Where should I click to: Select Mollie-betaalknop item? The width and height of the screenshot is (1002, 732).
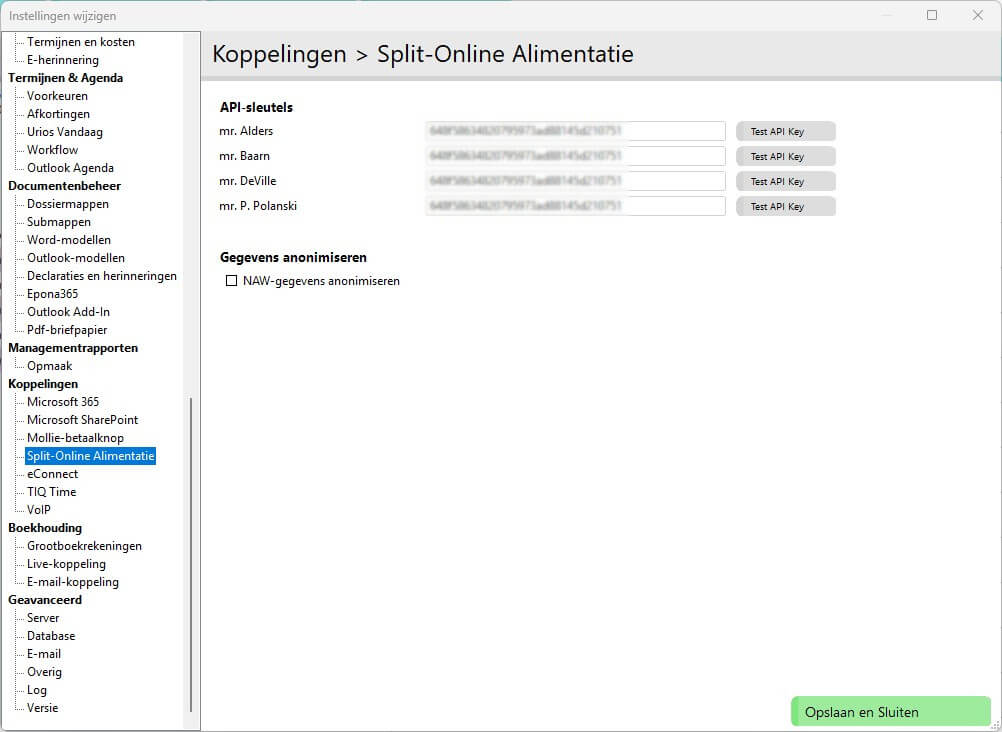tap(75, 438)
